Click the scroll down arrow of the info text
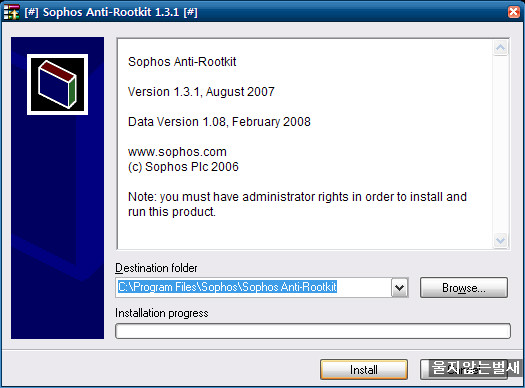This screenshot has width=525, height=388. 501,240
